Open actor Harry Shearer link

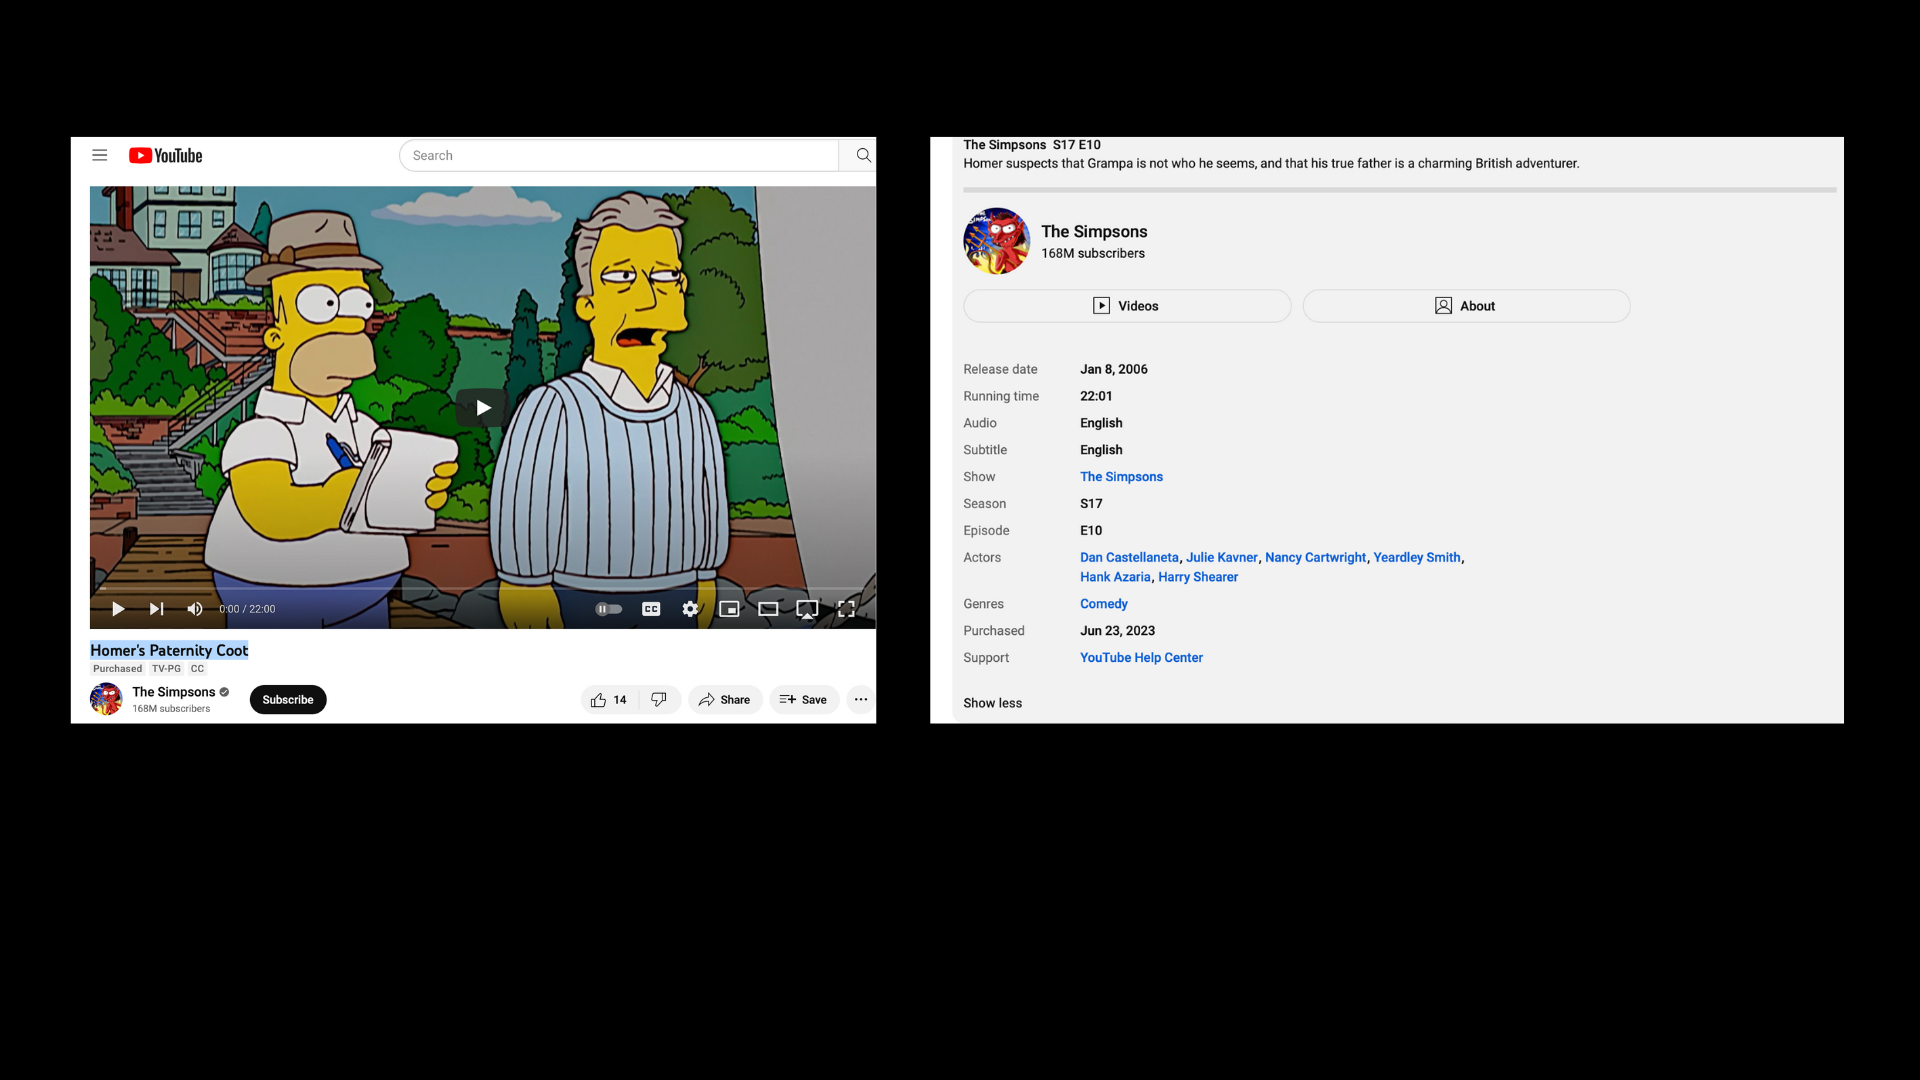point(1198,577)
